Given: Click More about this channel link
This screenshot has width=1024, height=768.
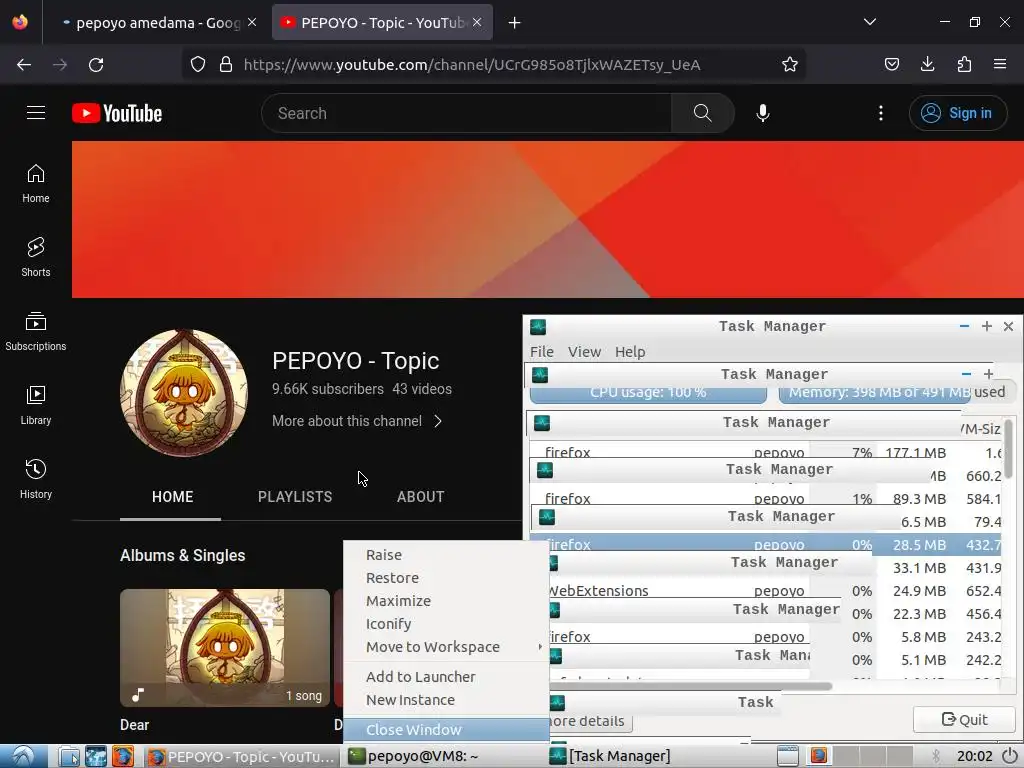Looking at the screenshot, I should pos(357,421).
